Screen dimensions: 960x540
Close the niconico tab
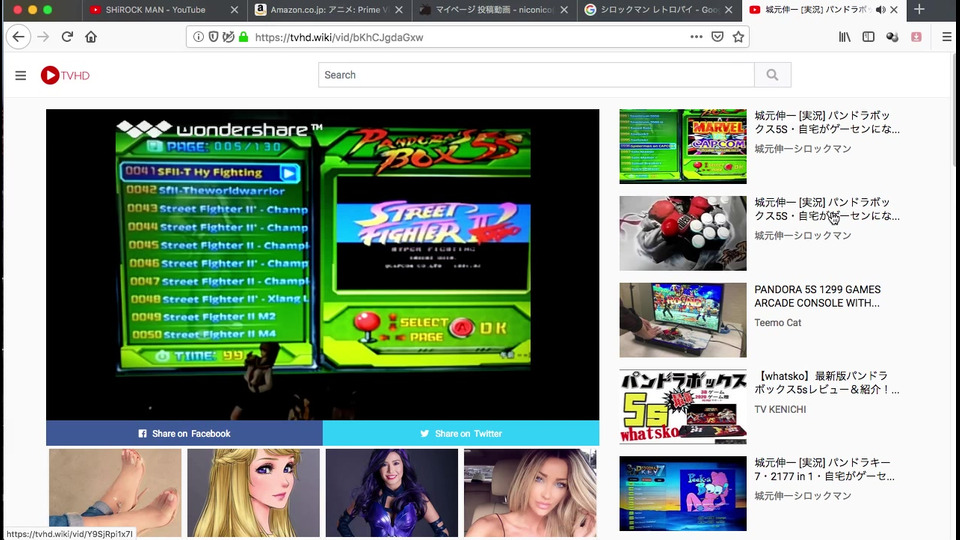pos(564,10)
